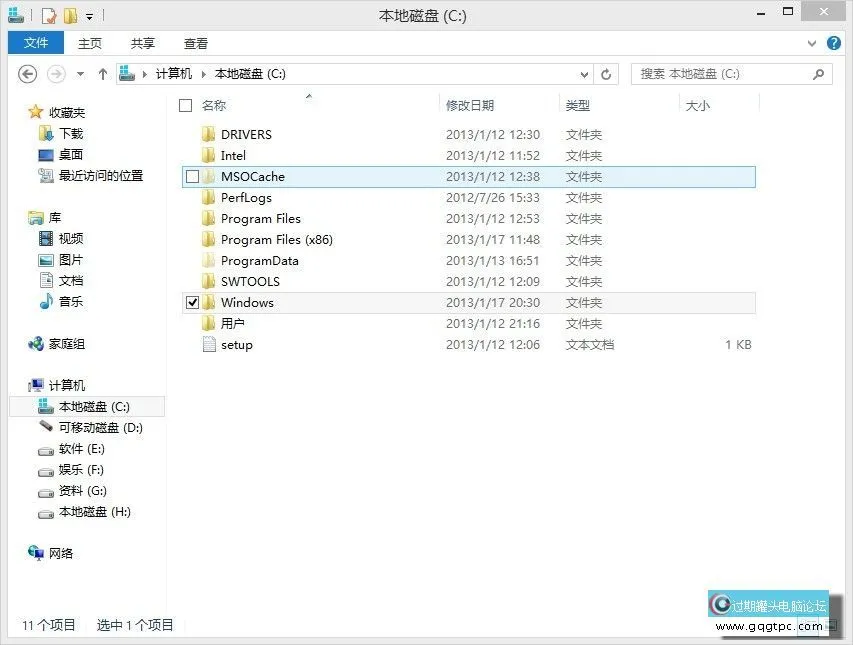Screen dimensions: 853x645
Task: Open the Help question mark icon
Action: tap(834, 43)
